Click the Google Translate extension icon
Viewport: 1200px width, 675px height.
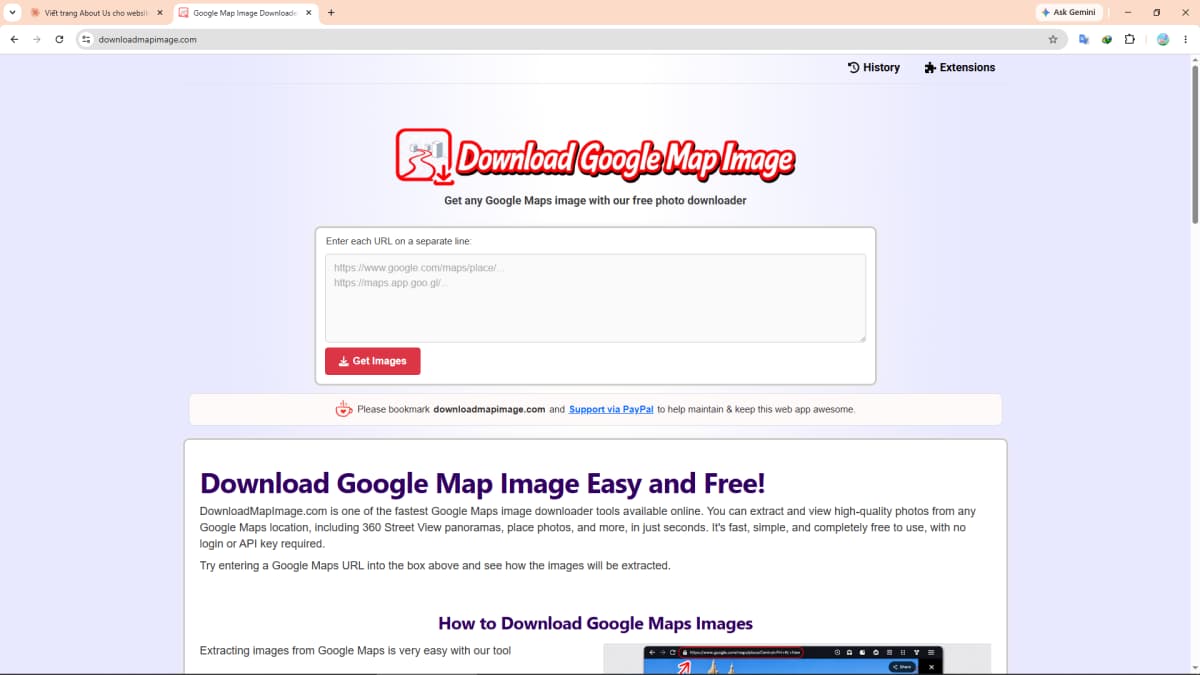pyautogui.click(x=1084, y=39)
